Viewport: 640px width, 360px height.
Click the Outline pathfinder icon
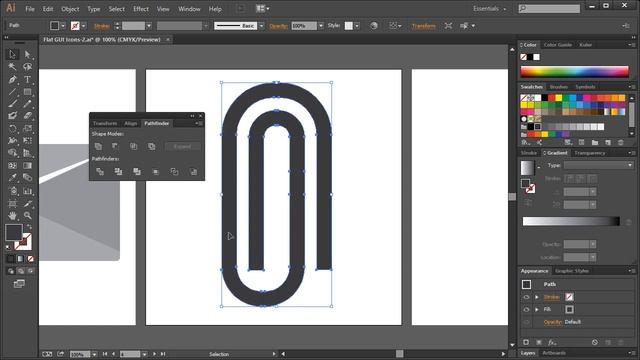tap(174, 172)
